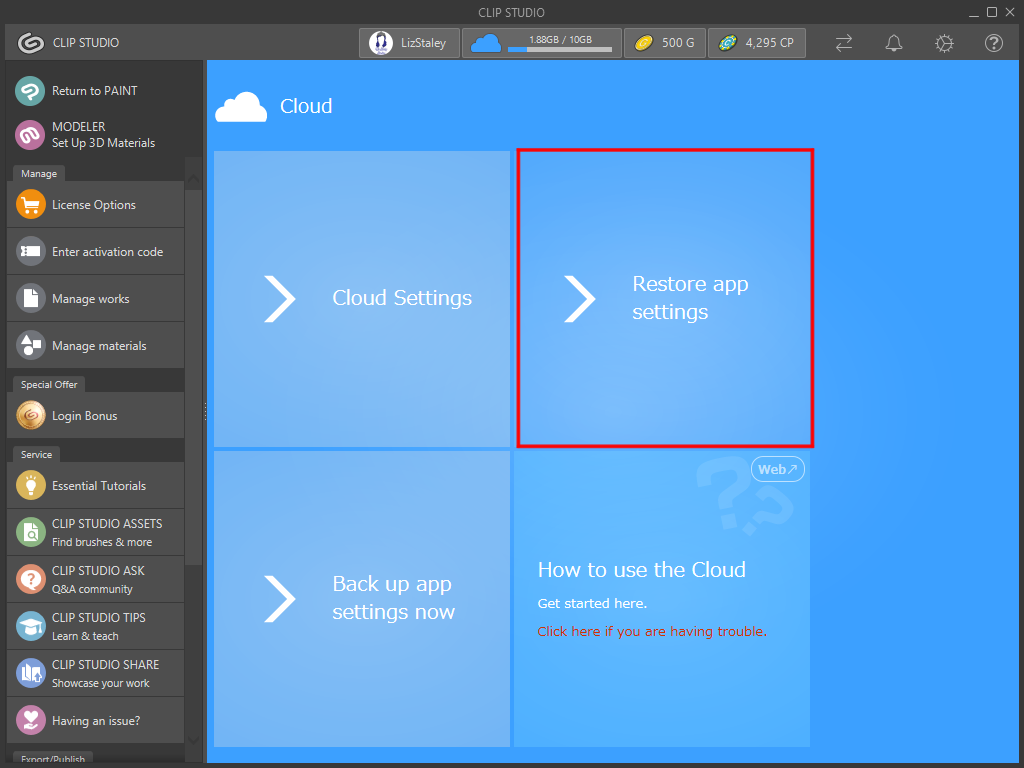Viewport: 1024px width, 768px height.
Task: Open cloud storage usage indicator
Action: (x=541, y=43)
